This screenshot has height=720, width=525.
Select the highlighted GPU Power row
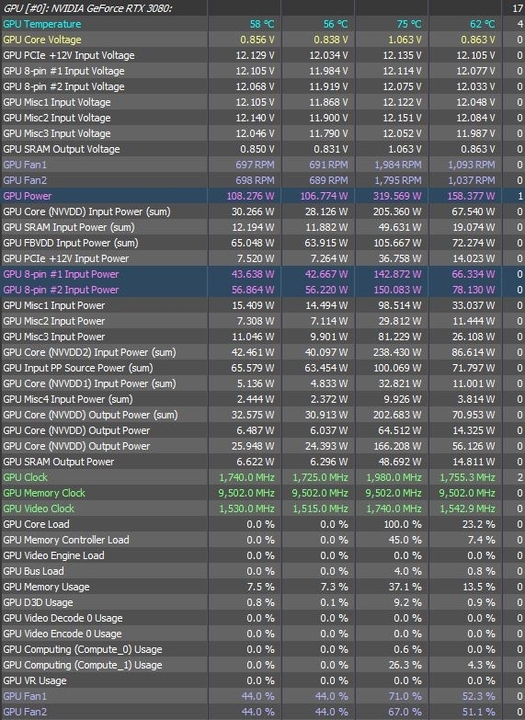[x=262, y=196]
